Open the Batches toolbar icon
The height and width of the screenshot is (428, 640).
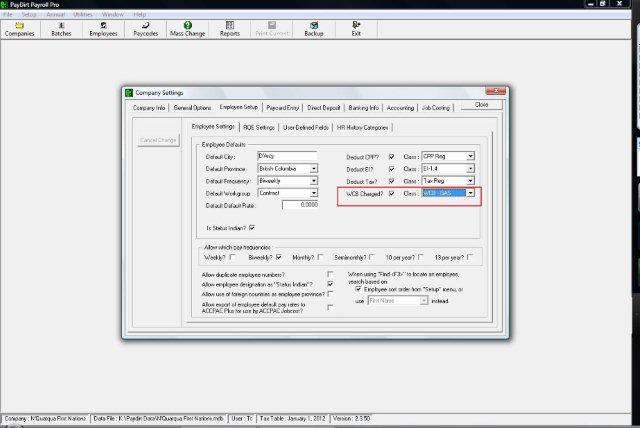pos(63,29)
